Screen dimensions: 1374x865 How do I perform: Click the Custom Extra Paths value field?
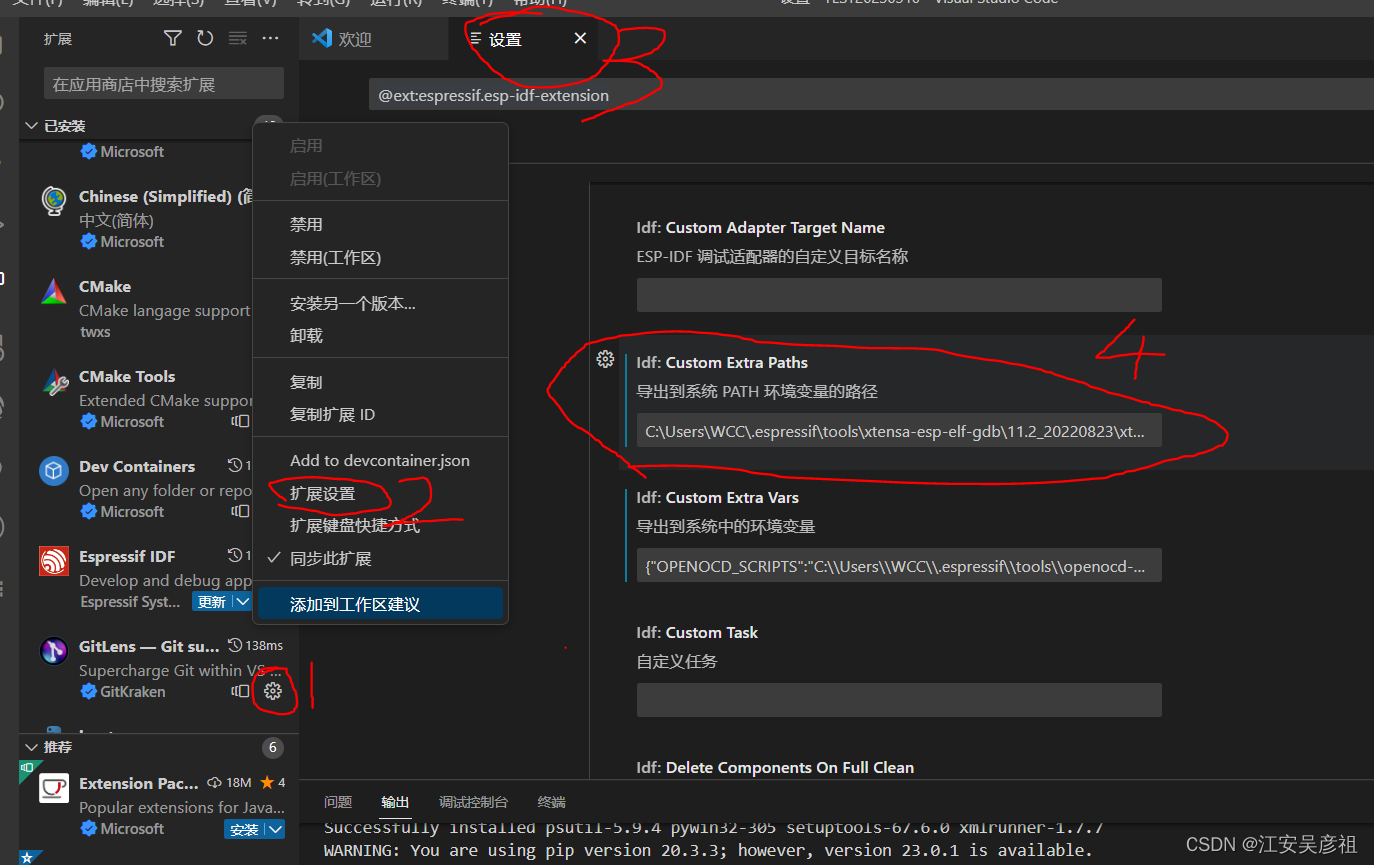pyautogui.click(x=899, y=431)
